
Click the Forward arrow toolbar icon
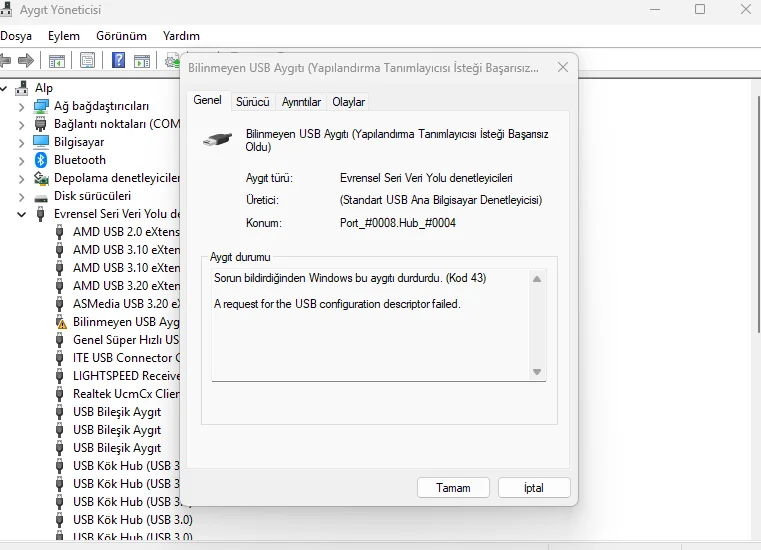[x=26, y=61]
